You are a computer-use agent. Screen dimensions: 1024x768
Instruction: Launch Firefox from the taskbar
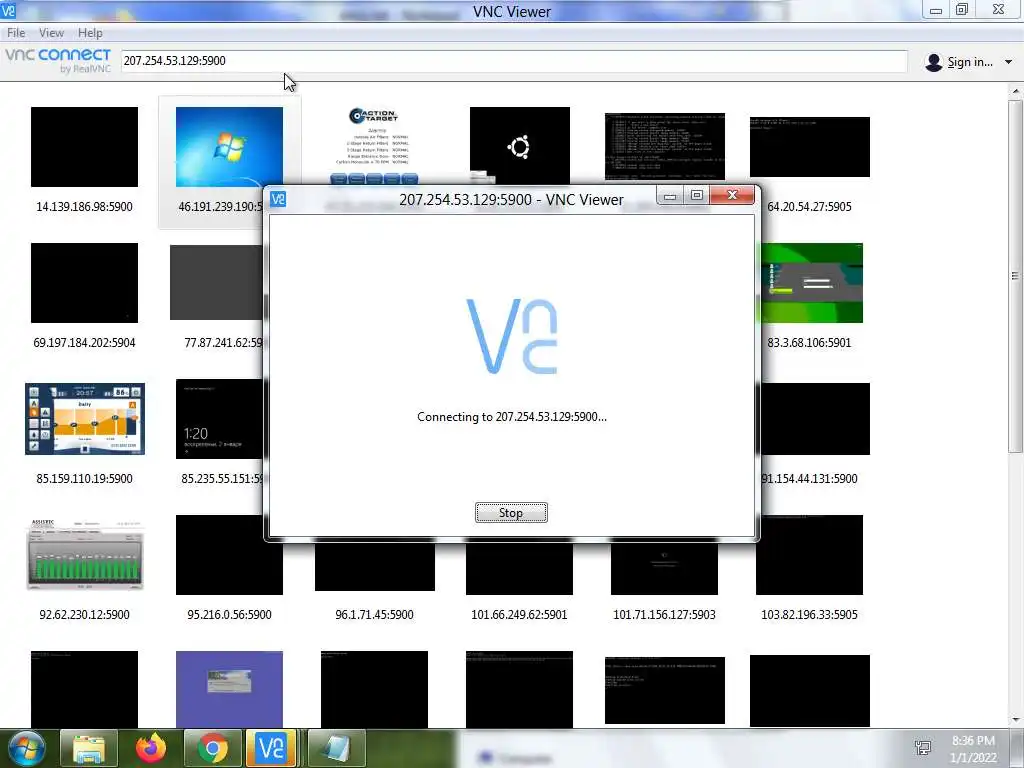(151, 748)
